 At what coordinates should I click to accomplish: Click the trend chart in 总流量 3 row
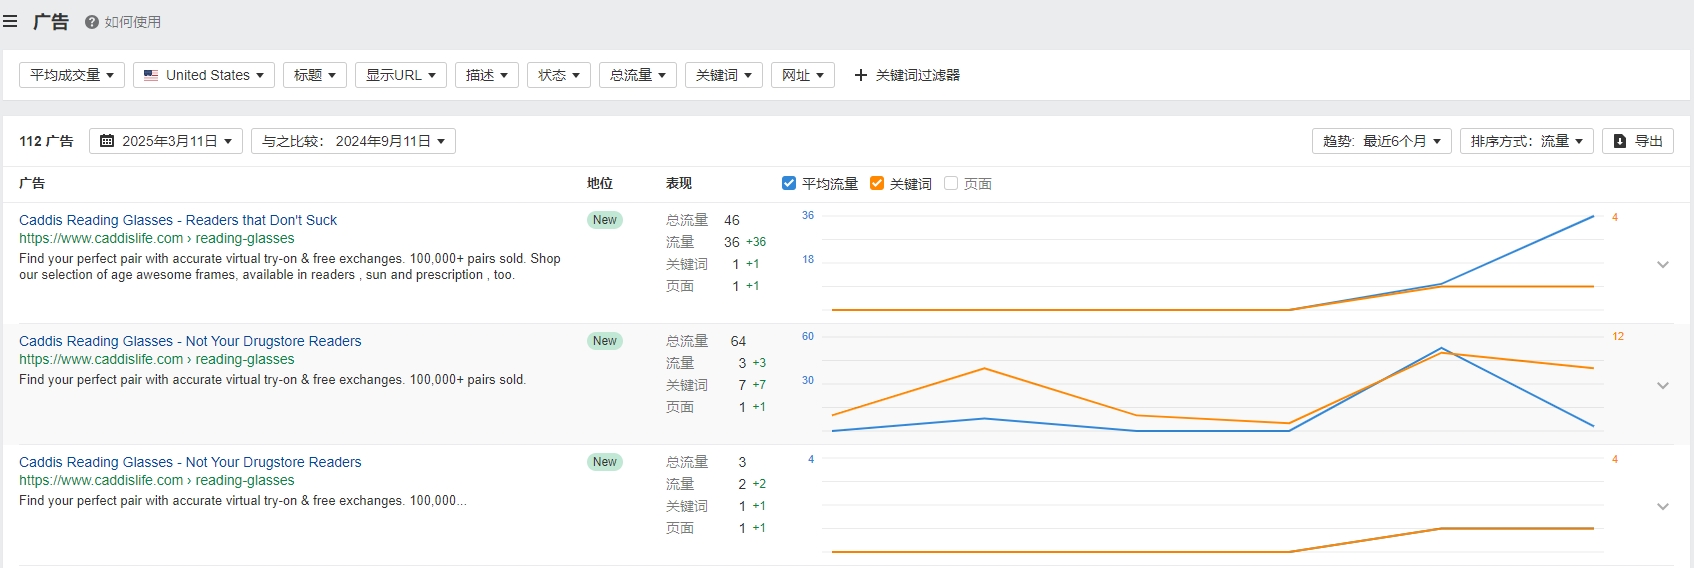[x=1212, y=505]
